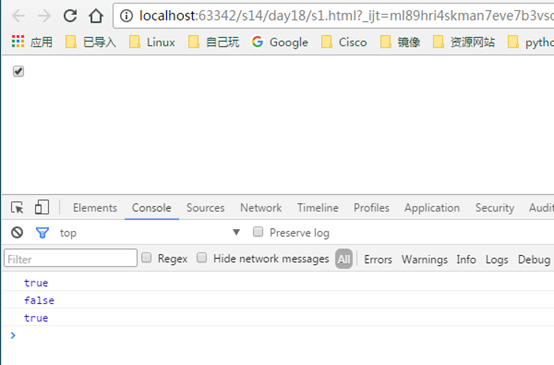Screen dimensions: 554x365
Task: Enable the Regex filter checkbox
Action: click(x=146, y=258)
